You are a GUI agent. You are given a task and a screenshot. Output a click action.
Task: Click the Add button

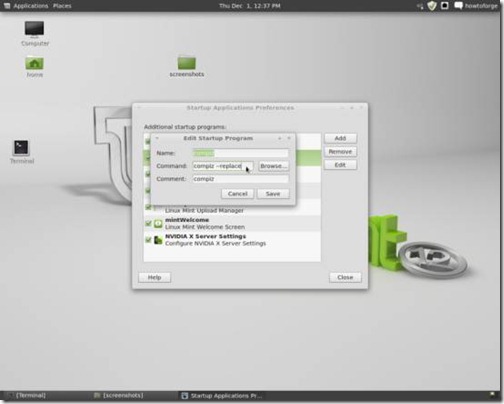(x=340, y=138)
